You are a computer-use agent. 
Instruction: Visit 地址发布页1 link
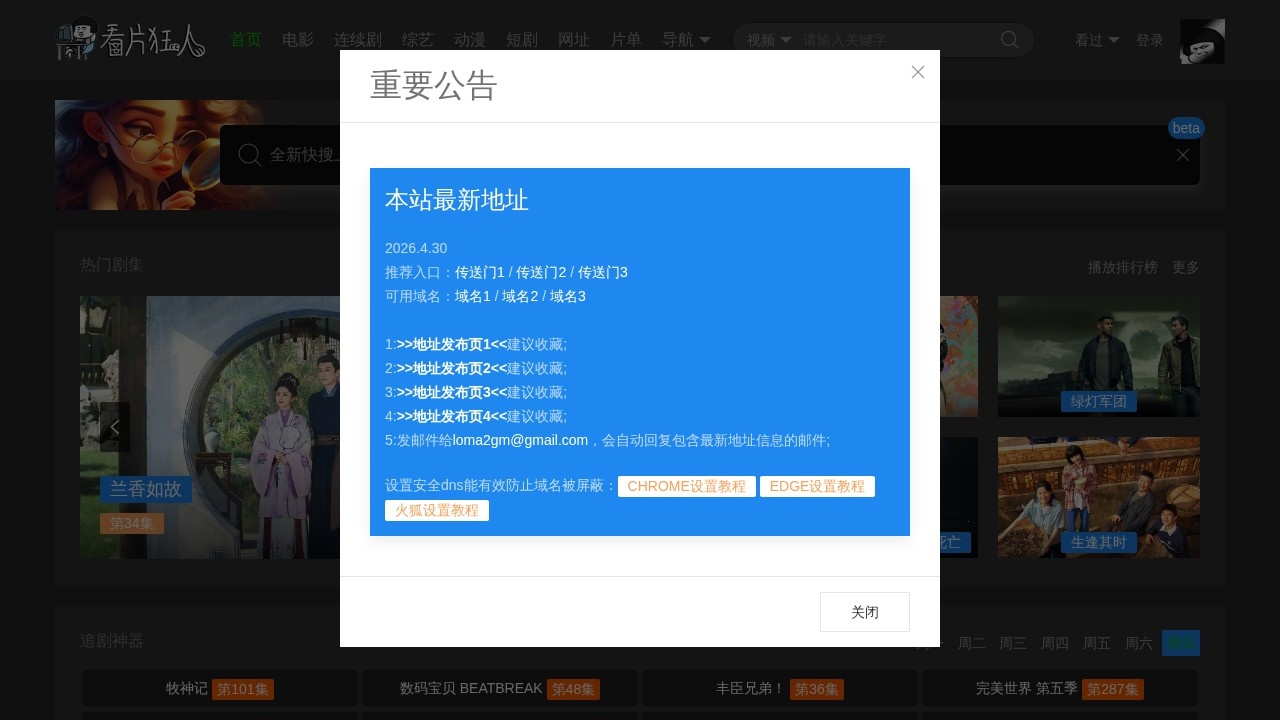[x=452, y=344]
